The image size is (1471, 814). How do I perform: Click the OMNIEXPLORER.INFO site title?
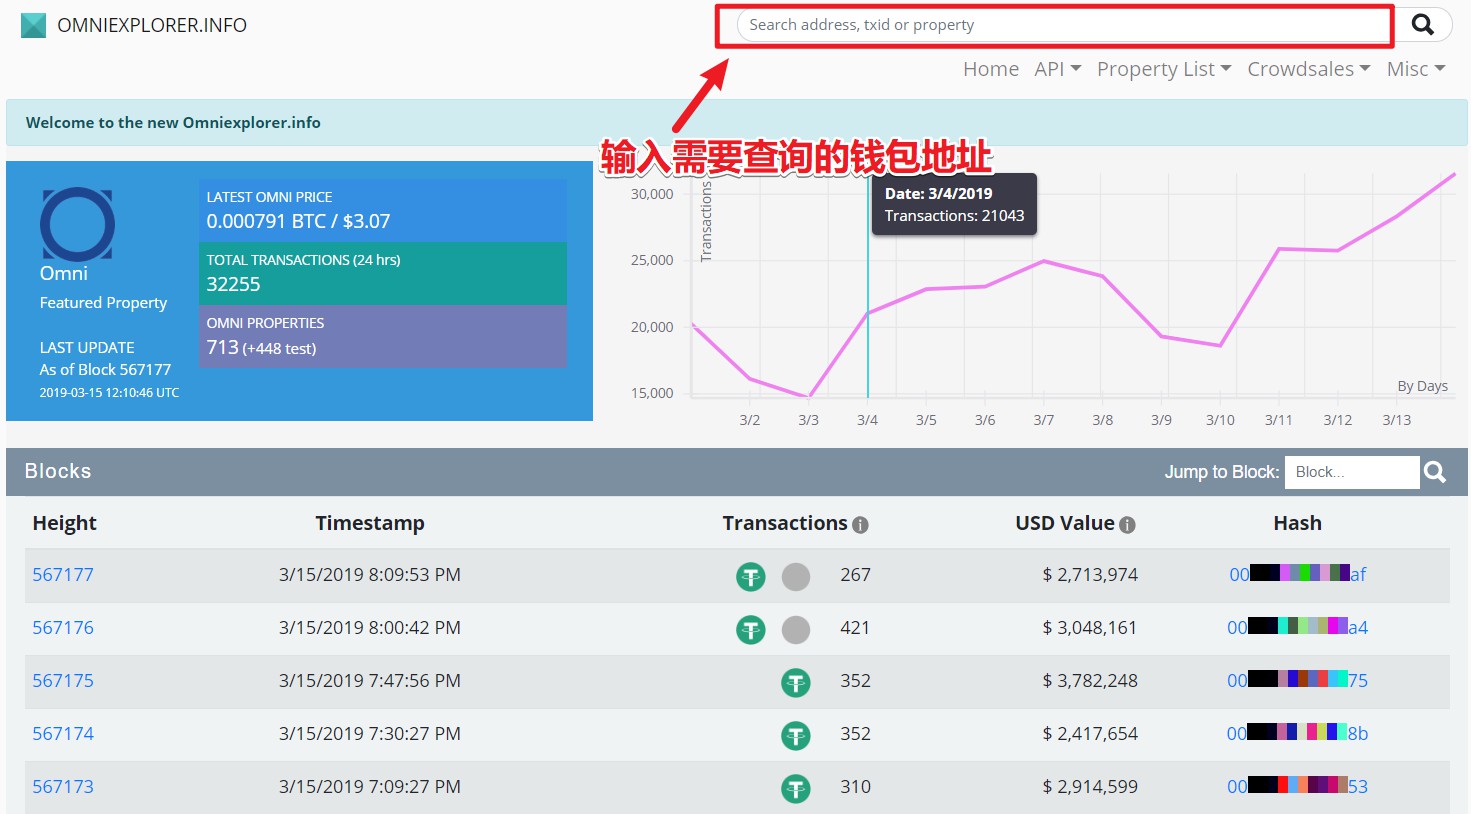[x=152, y=25]
